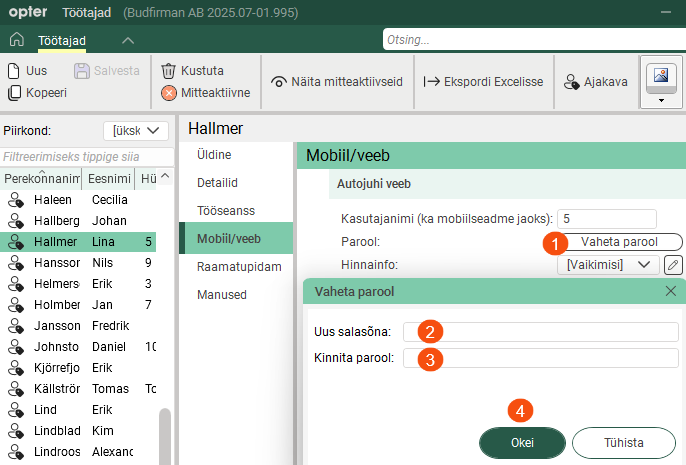Confirm with the Okei button
Viewport: 686px width, 465px height.
click(522, 442)
